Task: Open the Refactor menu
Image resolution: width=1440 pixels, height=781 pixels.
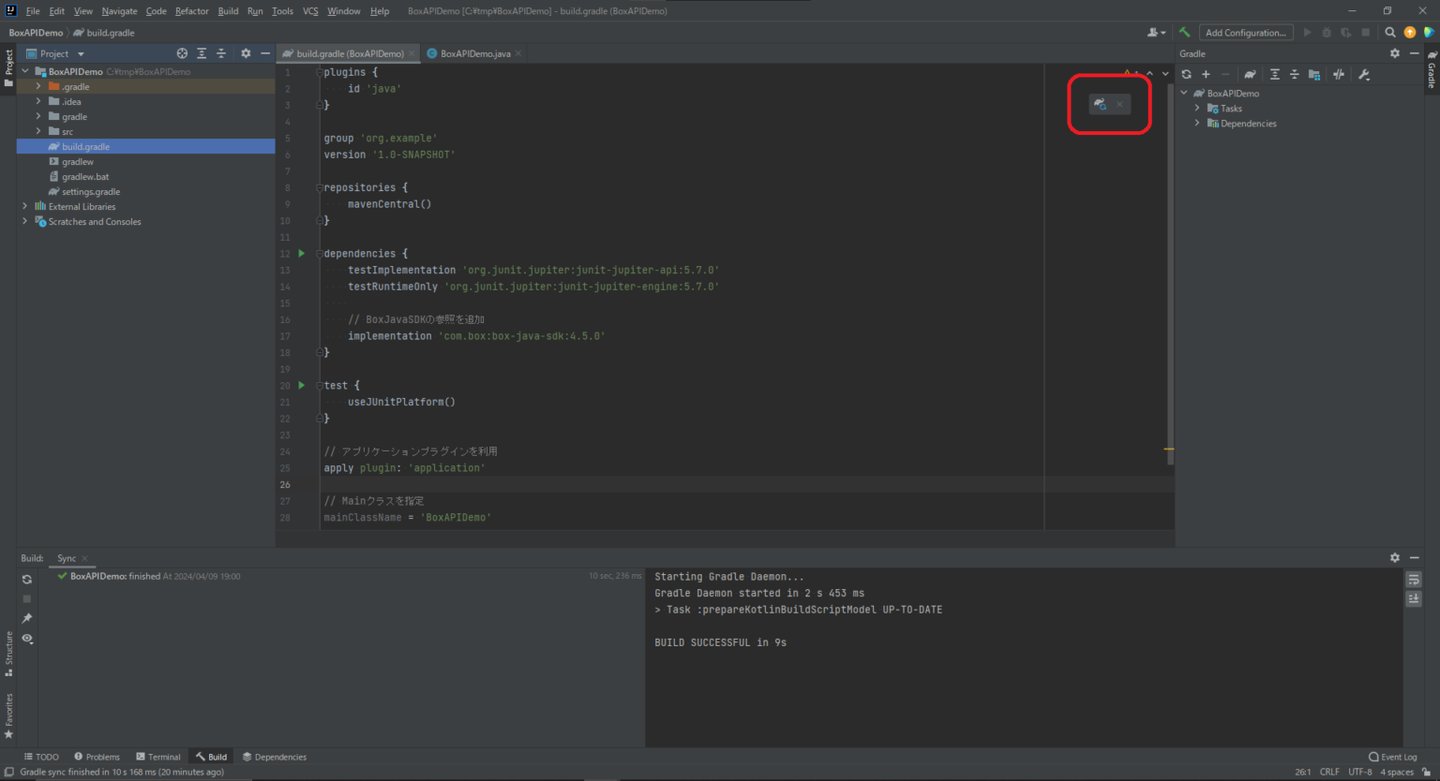Action: click(x=191, y=11)
